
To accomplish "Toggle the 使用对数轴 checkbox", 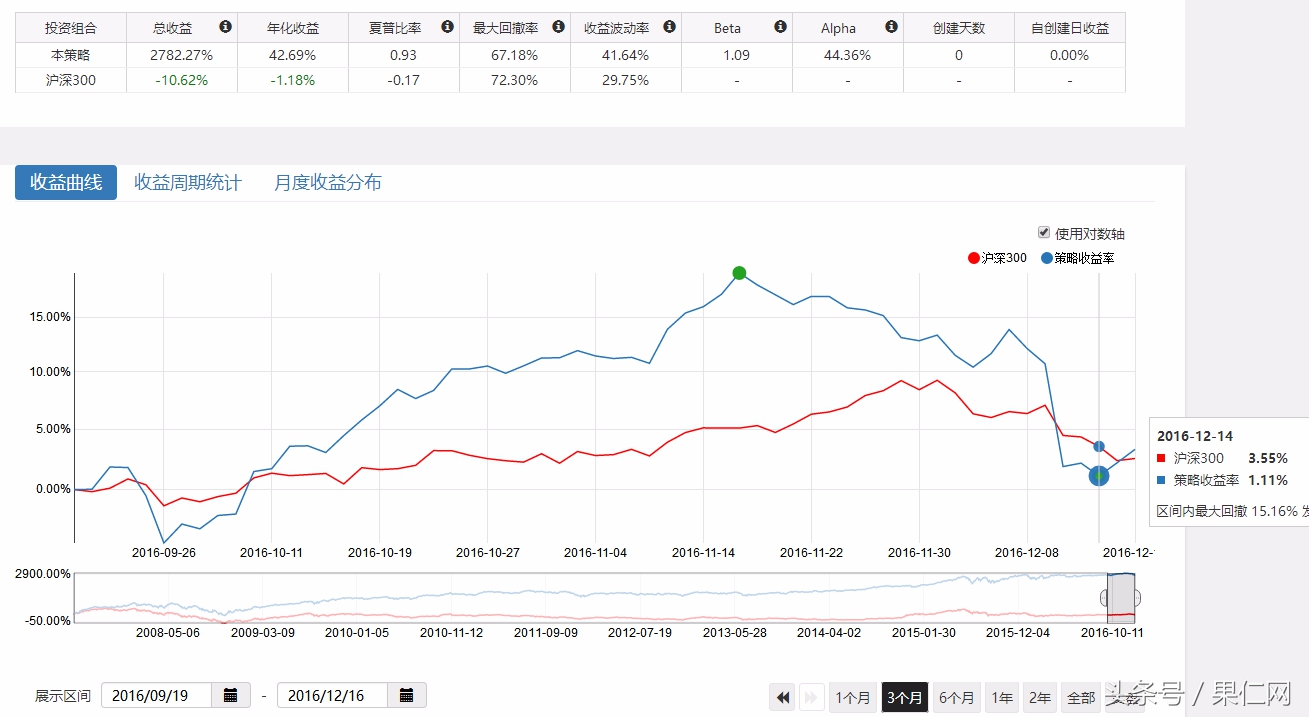I will (x=1044, y=232).
